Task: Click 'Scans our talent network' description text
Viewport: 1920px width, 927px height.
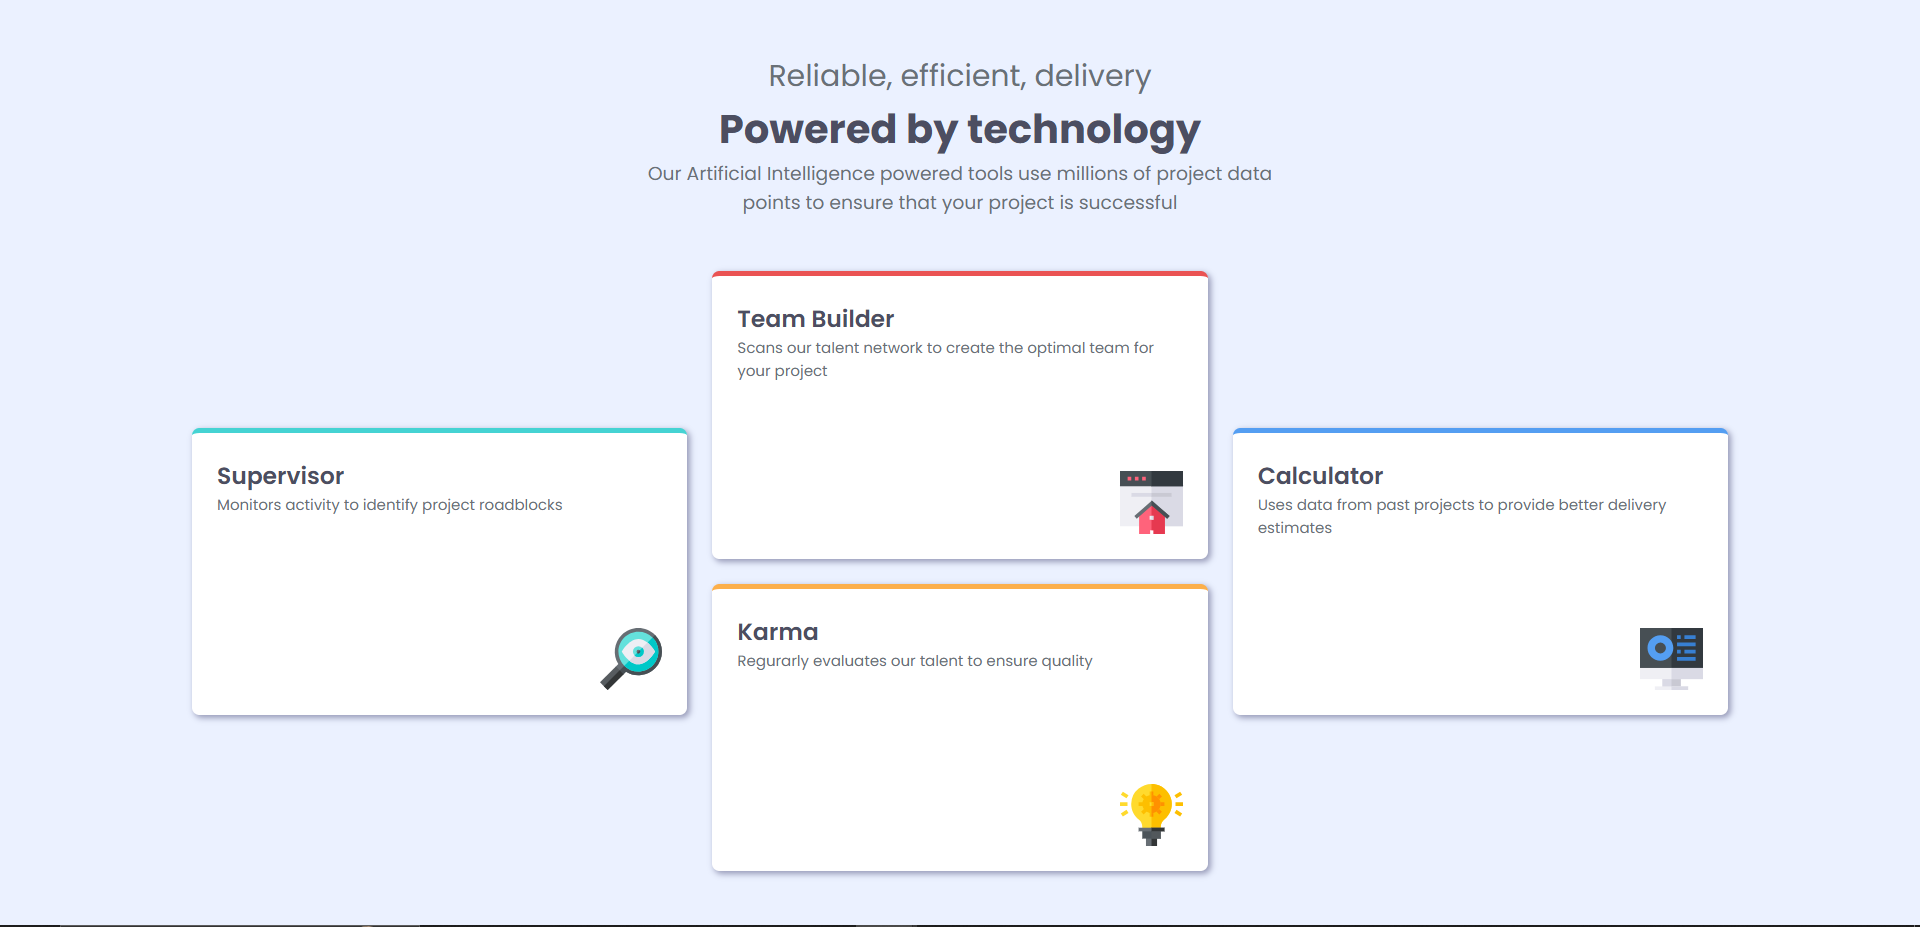Action: pyautogui.click(x=945, y=348)
